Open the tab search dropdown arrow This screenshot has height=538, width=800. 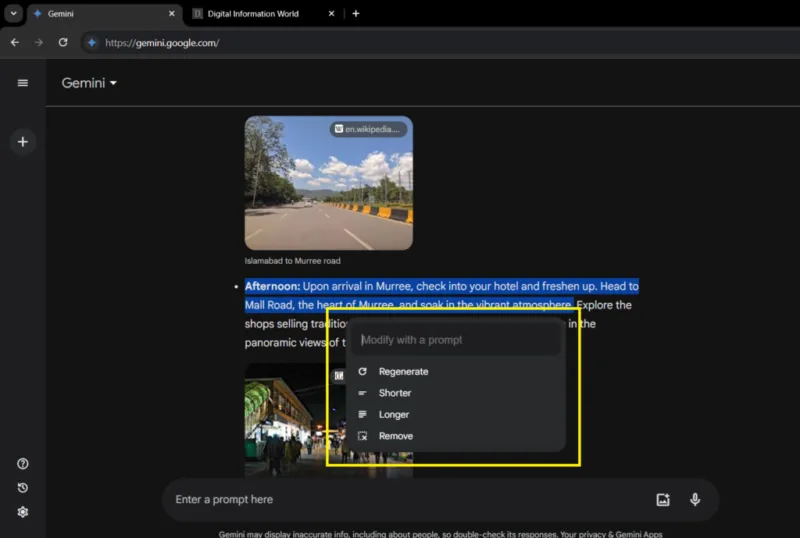[x=13, y=14]
